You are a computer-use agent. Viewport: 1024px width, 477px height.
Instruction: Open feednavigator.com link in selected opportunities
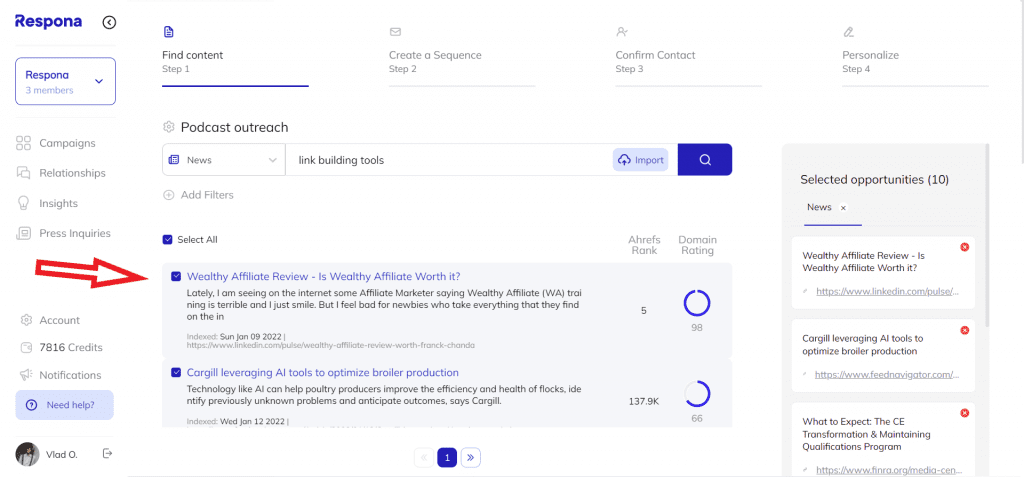[888, 374]
